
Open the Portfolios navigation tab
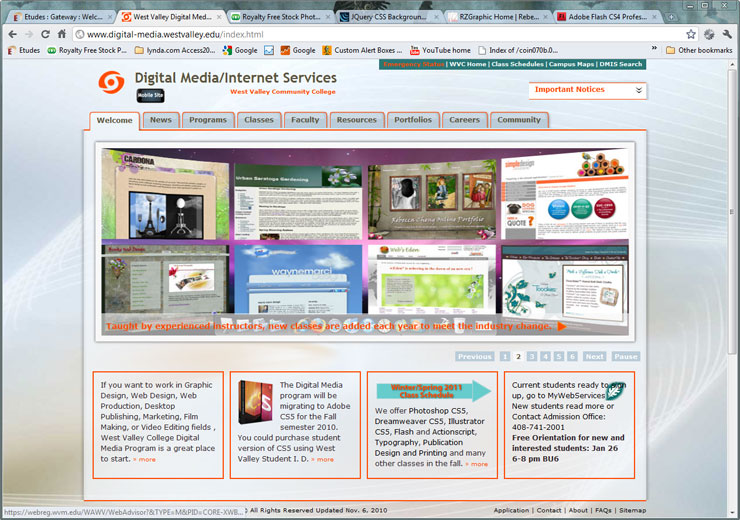(413, 120)
